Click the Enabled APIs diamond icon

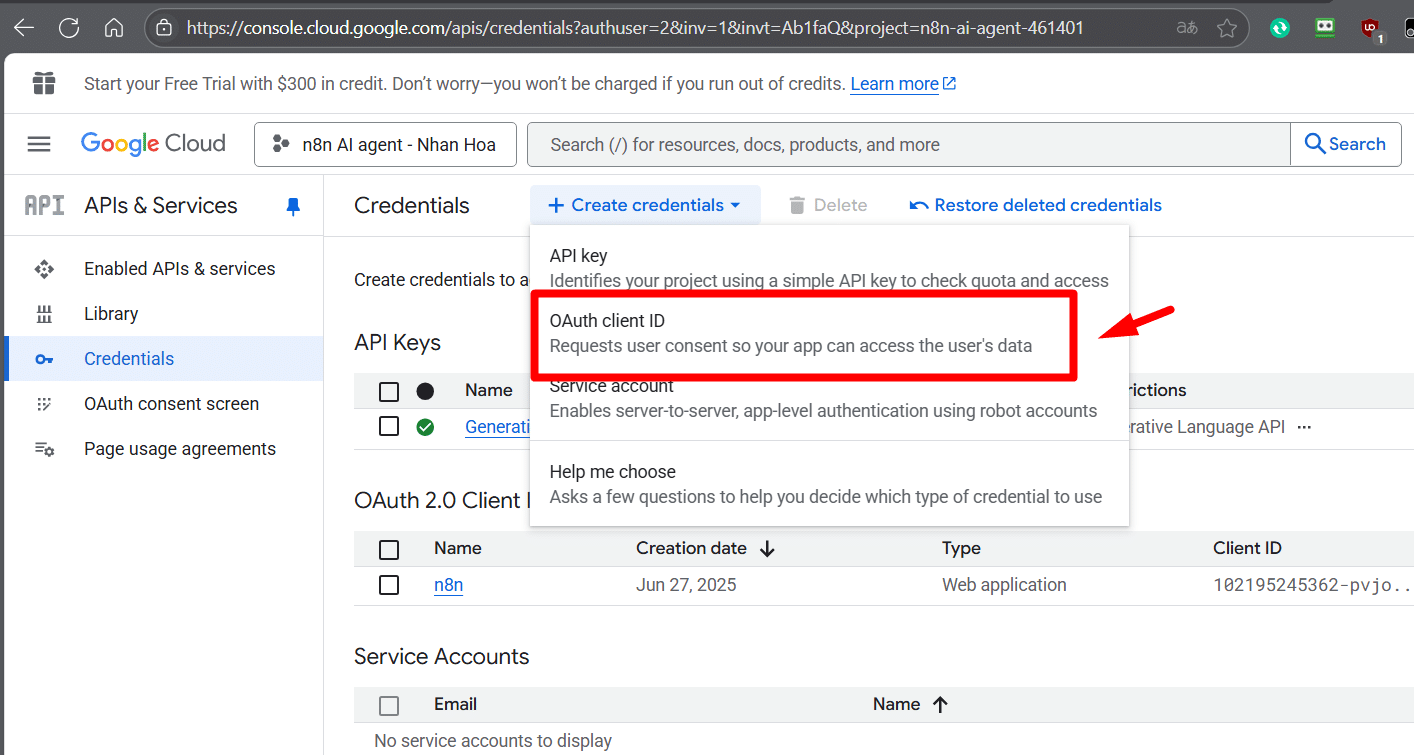tap(44, 268)
